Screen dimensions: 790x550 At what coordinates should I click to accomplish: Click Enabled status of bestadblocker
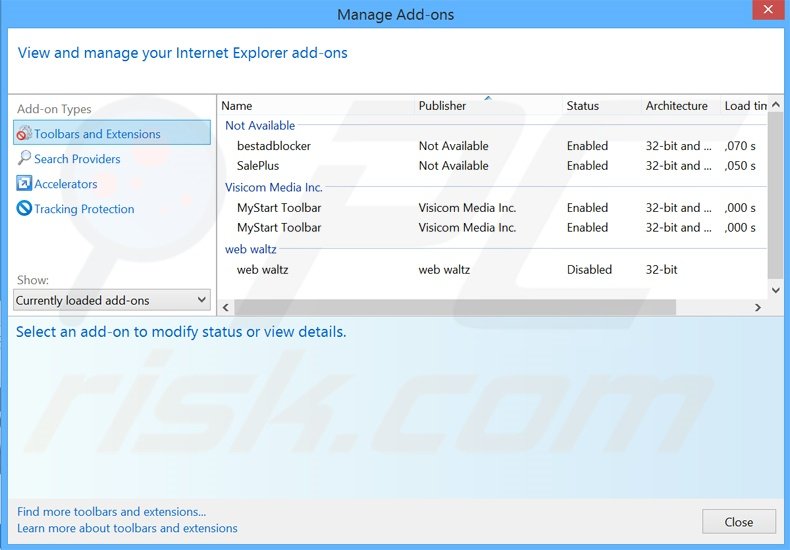[x=587, y=146]
